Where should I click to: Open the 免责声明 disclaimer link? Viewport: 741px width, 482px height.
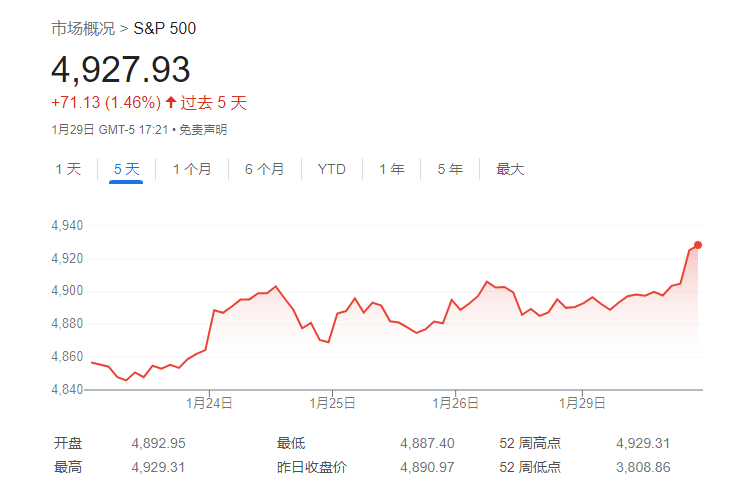pos(203,129)
